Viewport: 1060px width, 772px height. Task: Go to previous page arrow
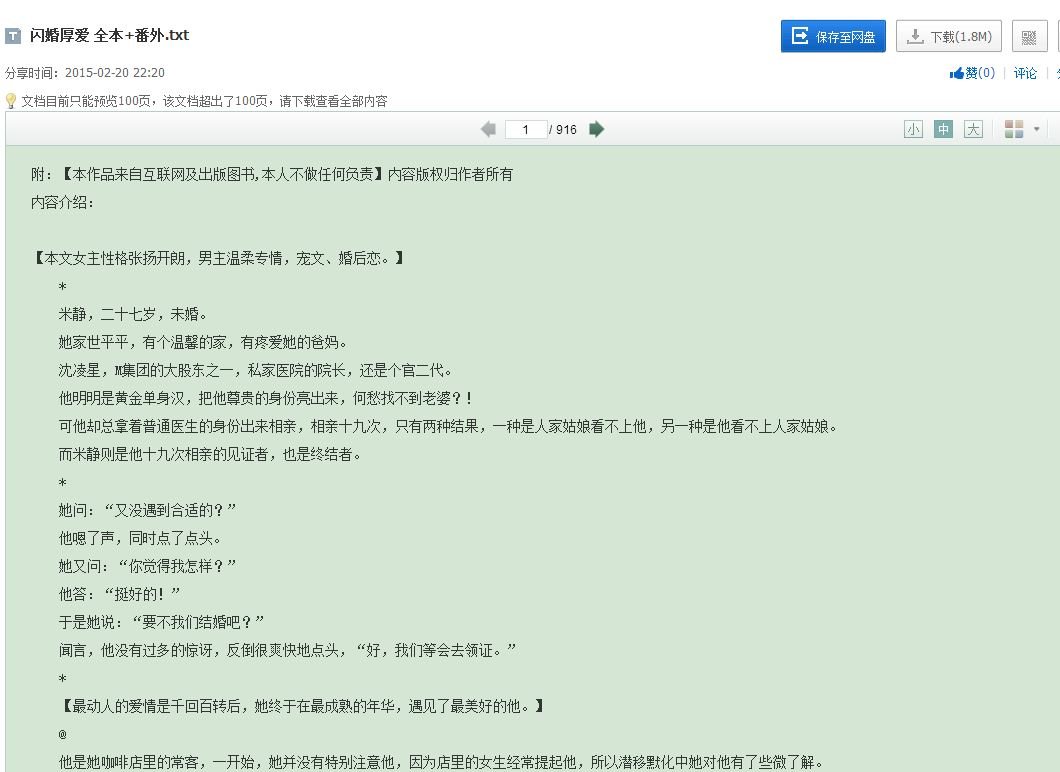click(488, 129)
